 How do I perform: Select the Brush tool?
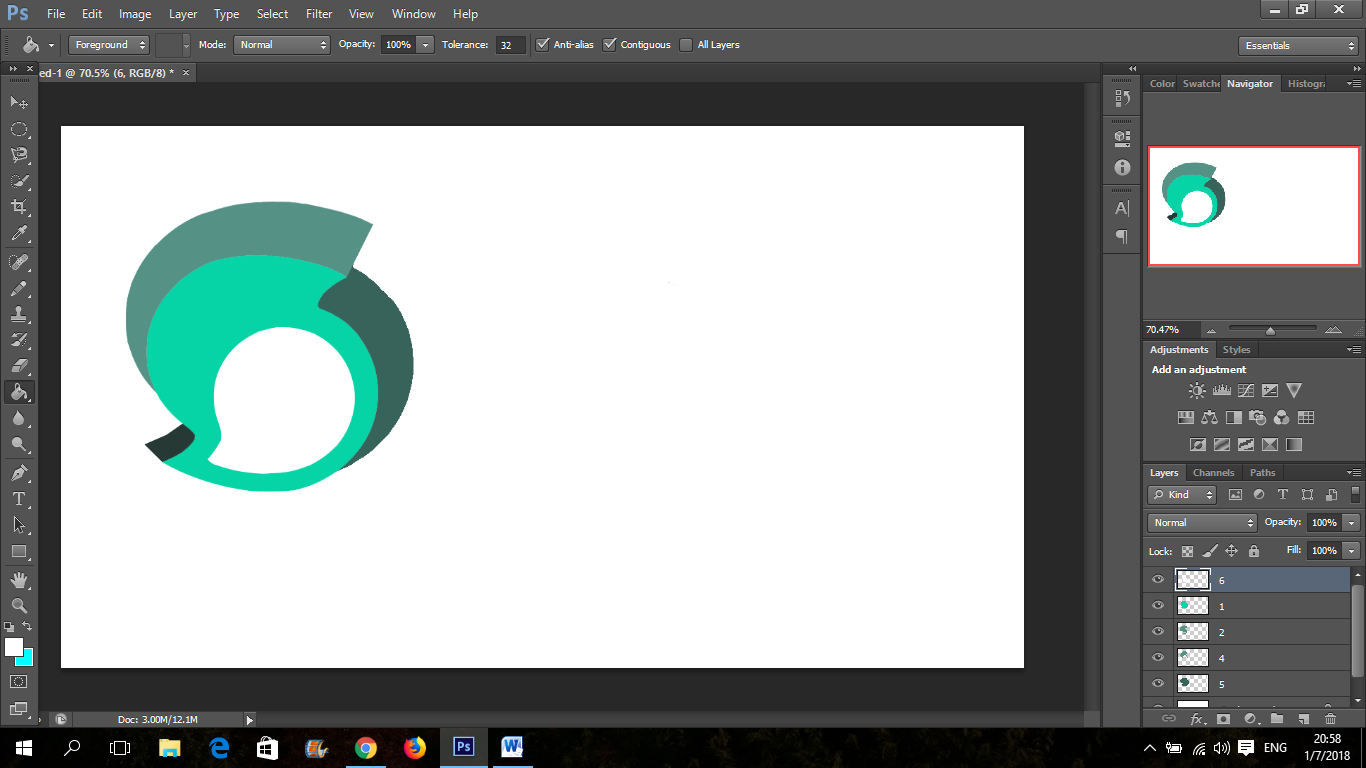click(19, 288)
